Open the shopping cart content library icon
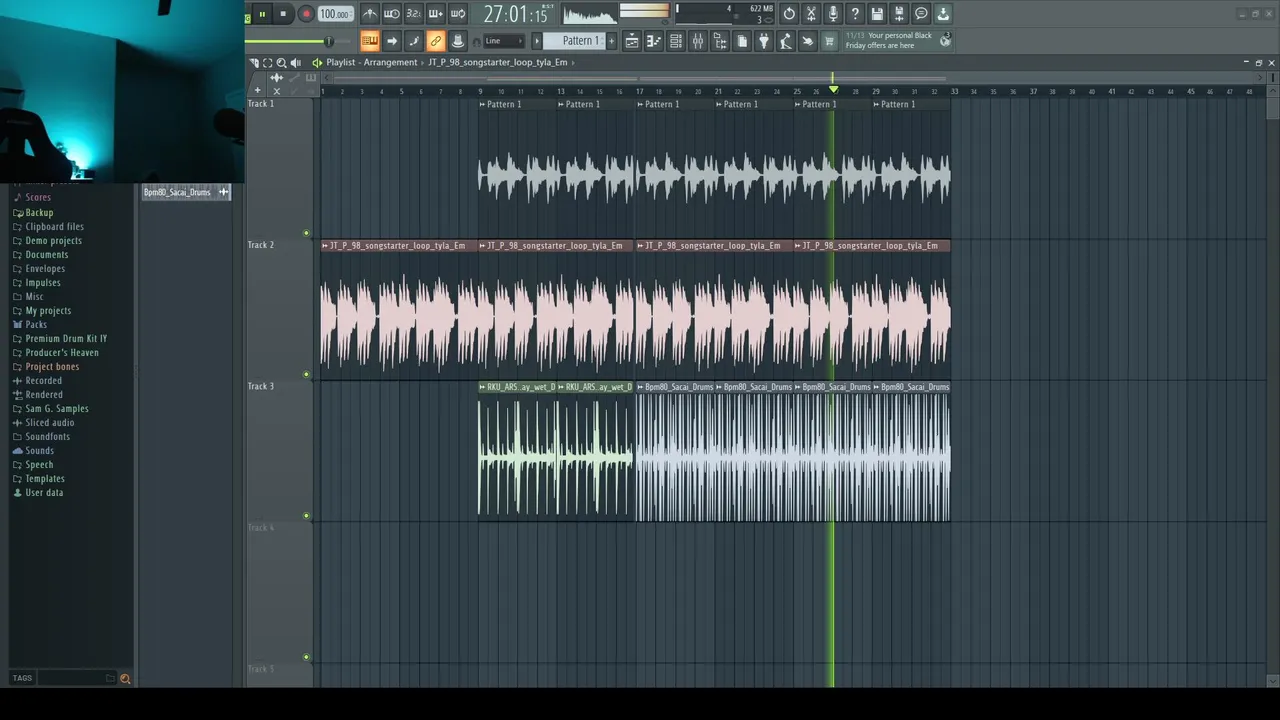This screenshot has width=1280, height=720. coord(829,41)
